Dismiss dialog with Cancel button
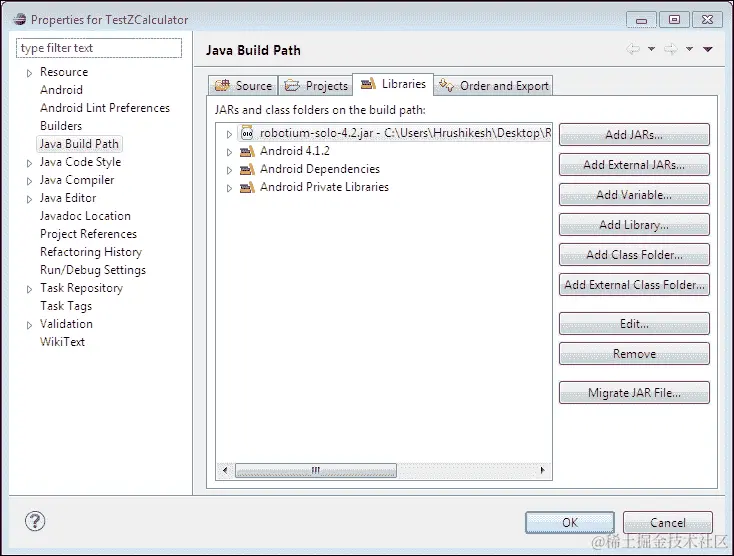The width and height of the screenshot is (734, 556). point(668,522)
